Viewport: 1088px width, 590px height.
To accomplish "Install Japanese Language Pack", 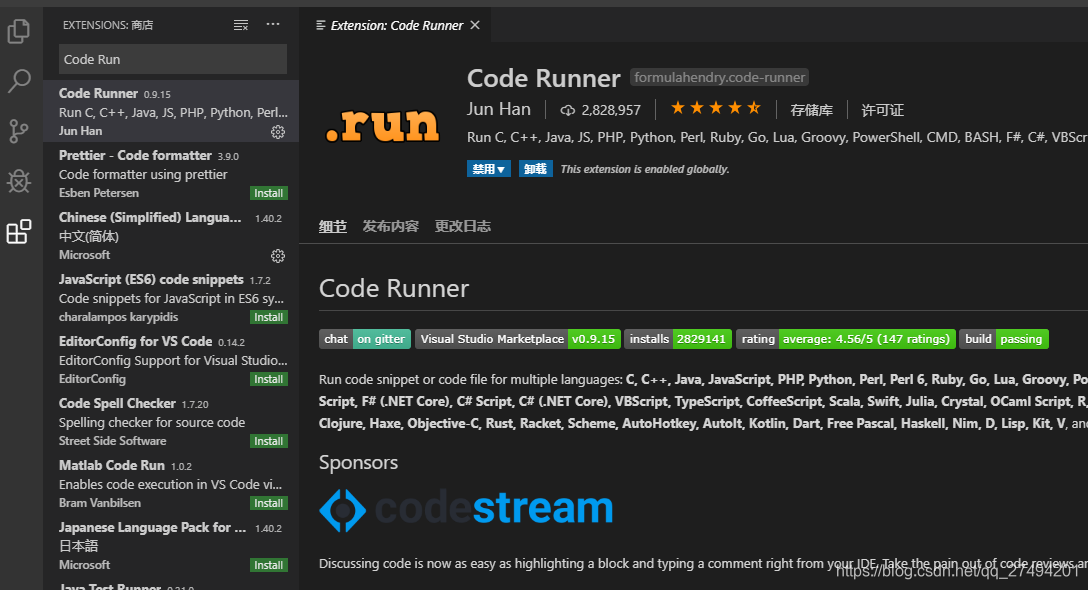I will [x=269, y=565].
